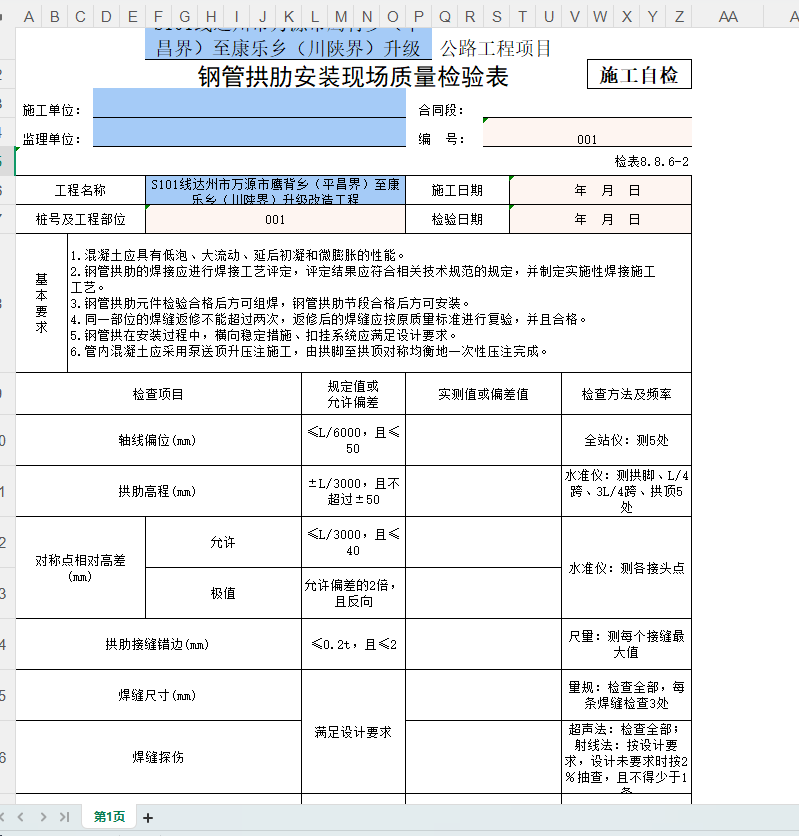Select the 编号 cell containing 001
This screenshot has width=799, height=836.
tap(587, 139)
